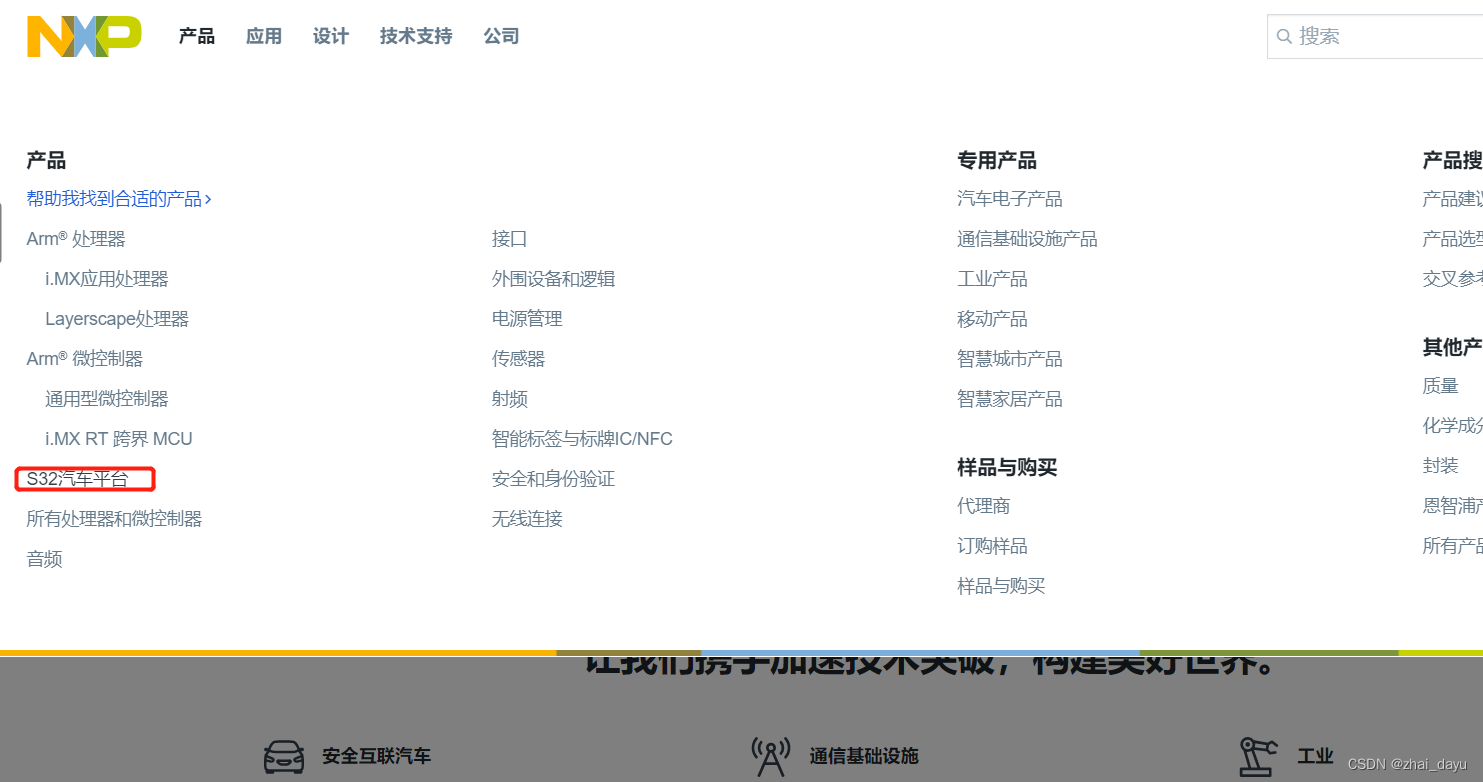
Task: Open S32汽车平台 link
Action: pos(78,479)
